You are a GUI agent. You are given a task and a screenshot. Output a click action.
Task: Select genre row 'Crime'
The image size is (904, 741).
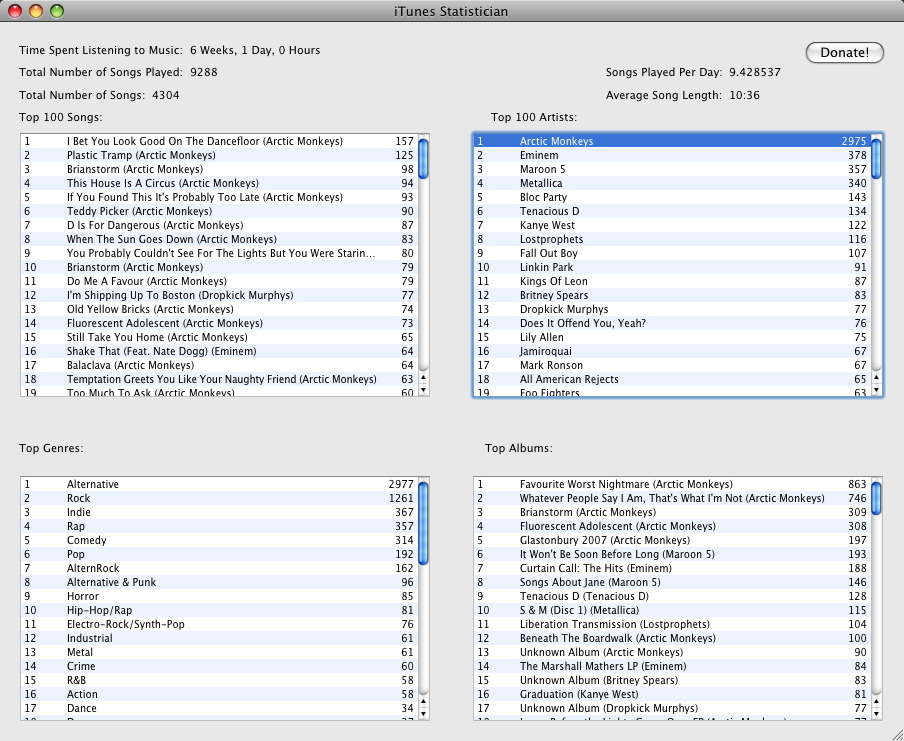(x=219, y=666)
